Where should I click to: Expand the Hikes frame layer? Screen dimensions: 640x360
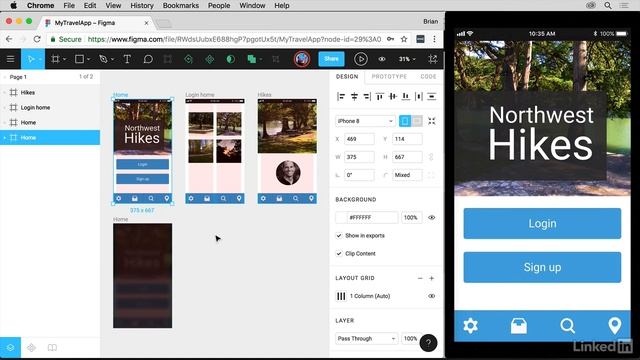click(x=4, y=93)
